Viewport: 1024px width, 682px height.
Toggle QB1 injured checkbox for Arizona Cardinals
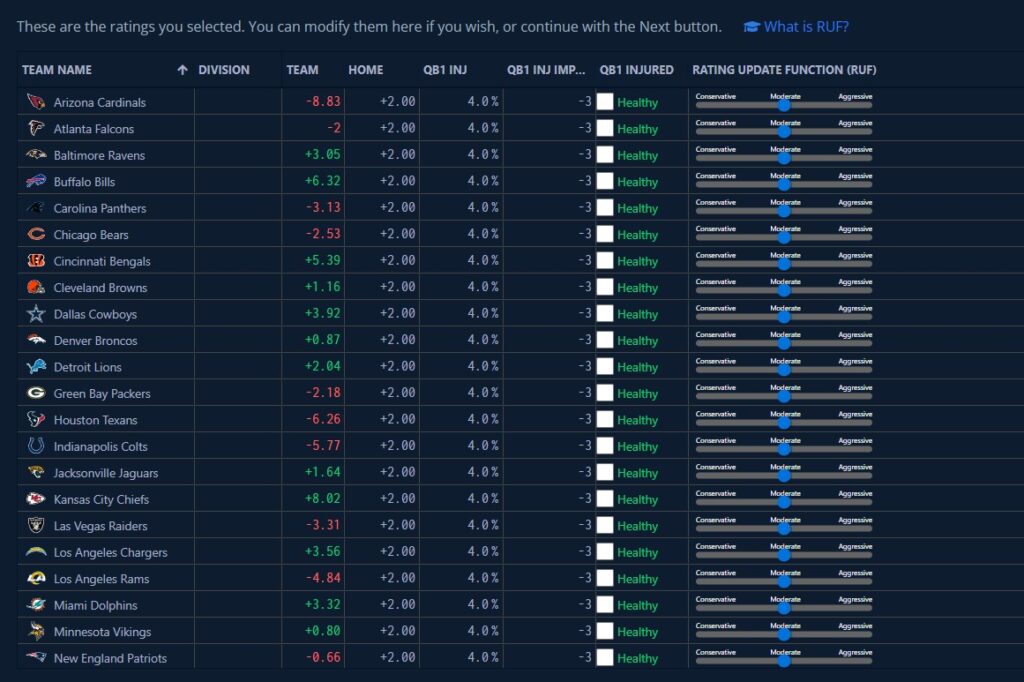605,101
